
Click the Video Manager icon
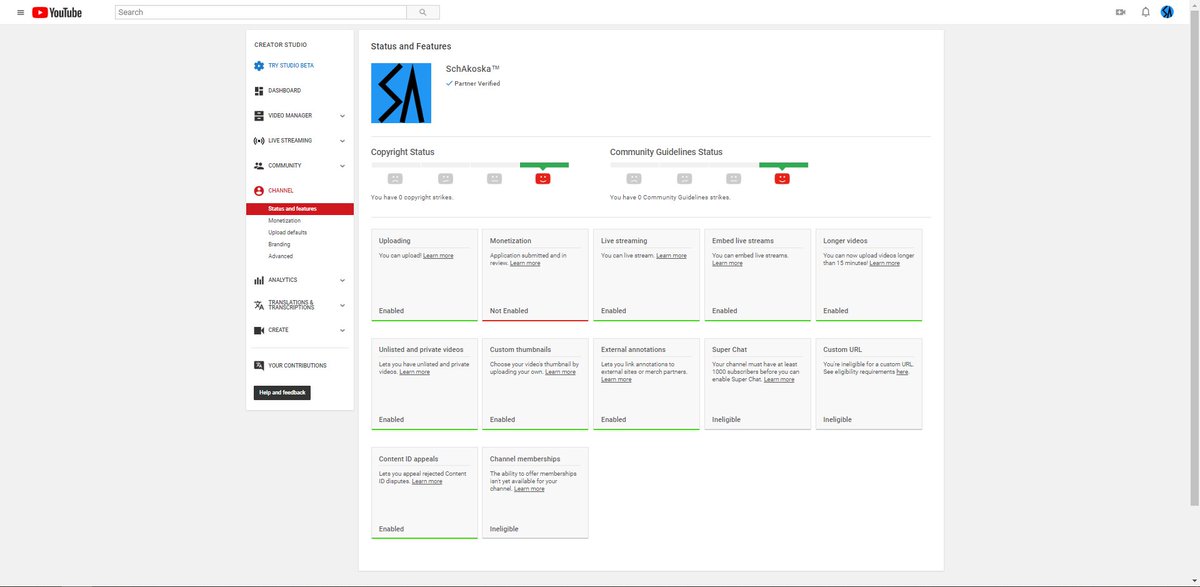pyautogui.click(x=259, y=116)
